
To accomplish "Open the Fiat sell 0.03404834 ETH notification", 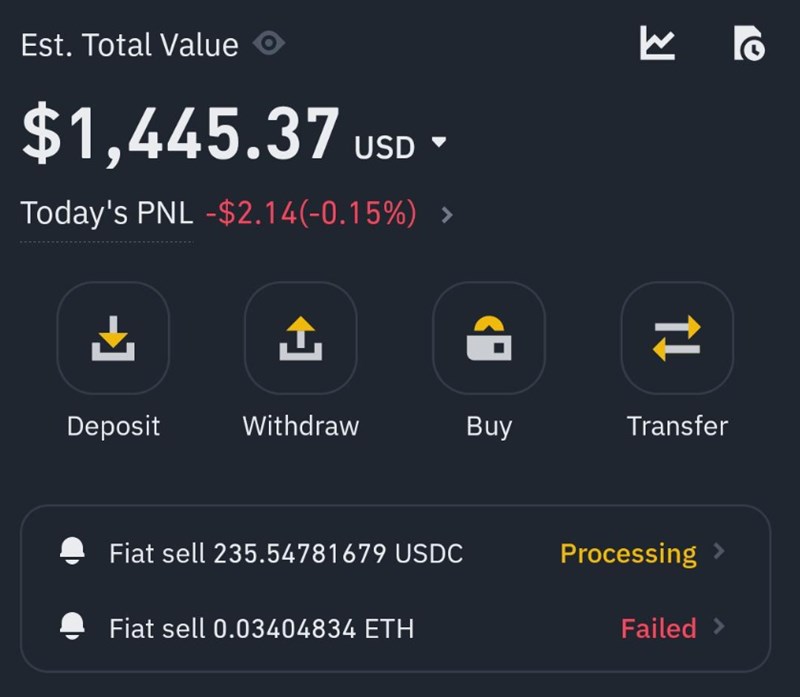I will (x=261, y=628).
